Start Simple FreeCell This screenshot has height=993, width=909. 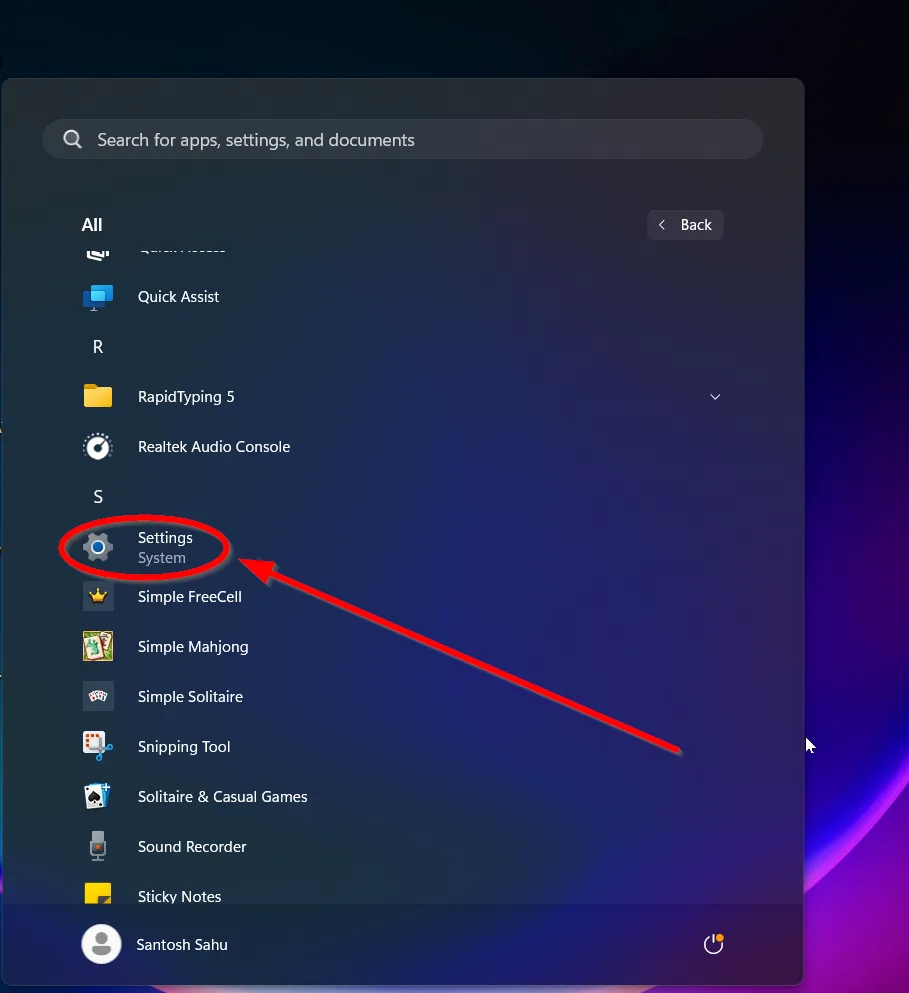pyautogui.click(x=189, y=596)
